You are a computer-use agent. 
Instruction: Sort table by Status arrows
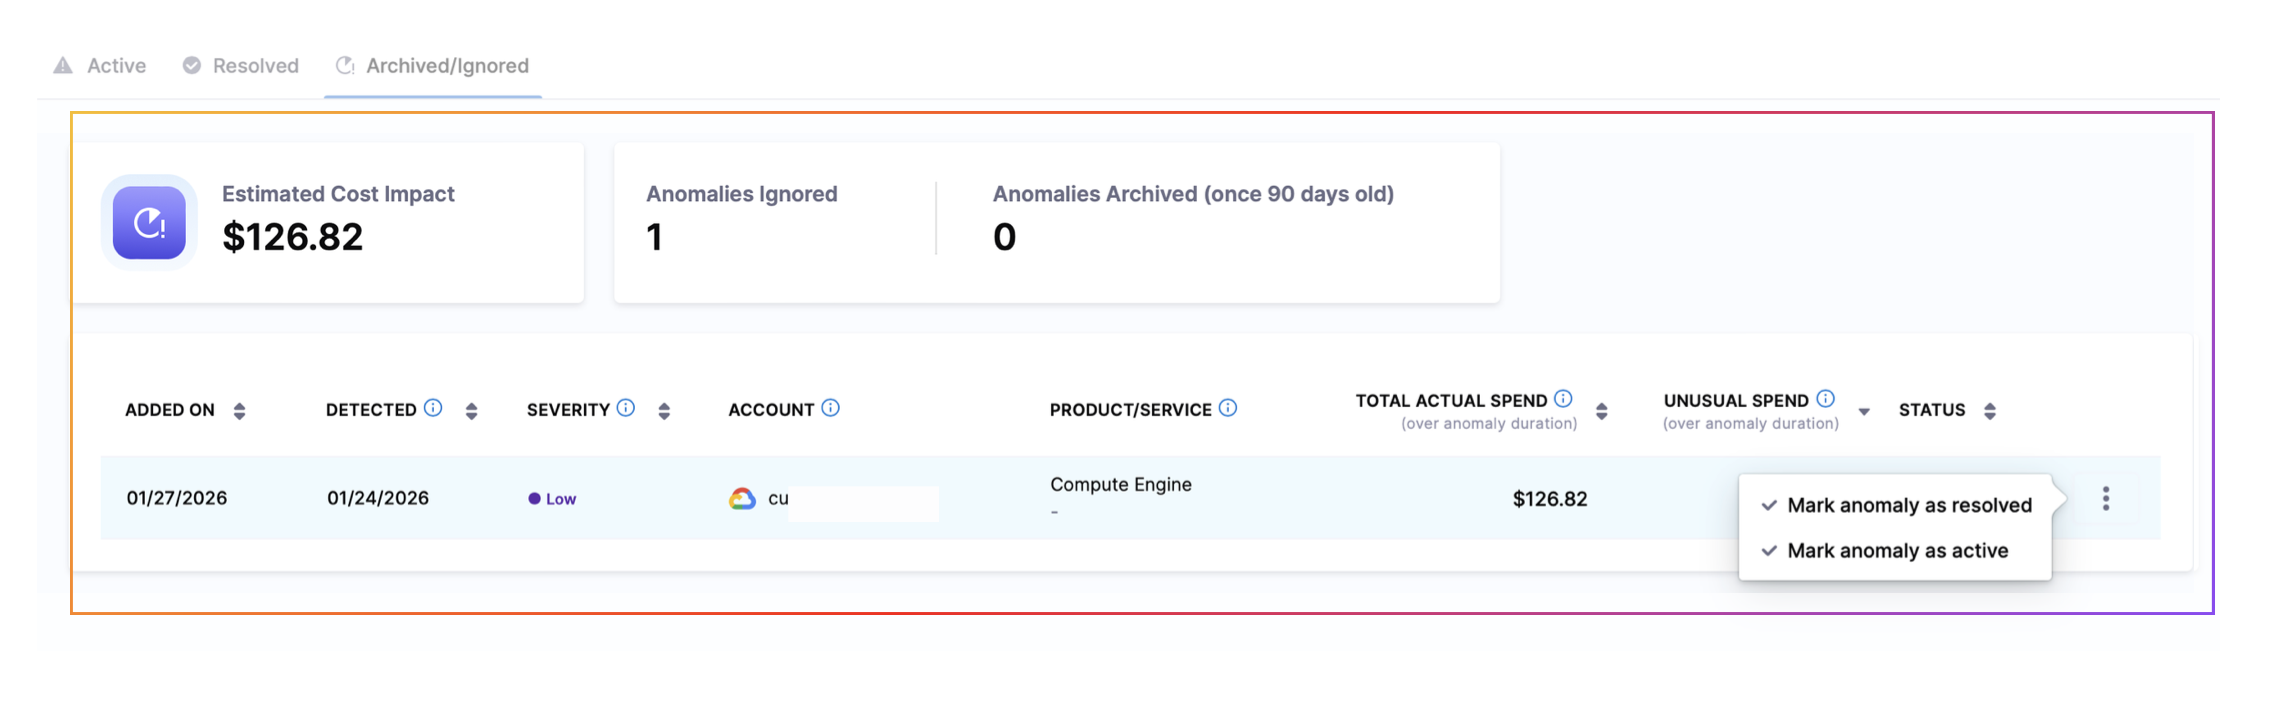tap(1990, 411)
